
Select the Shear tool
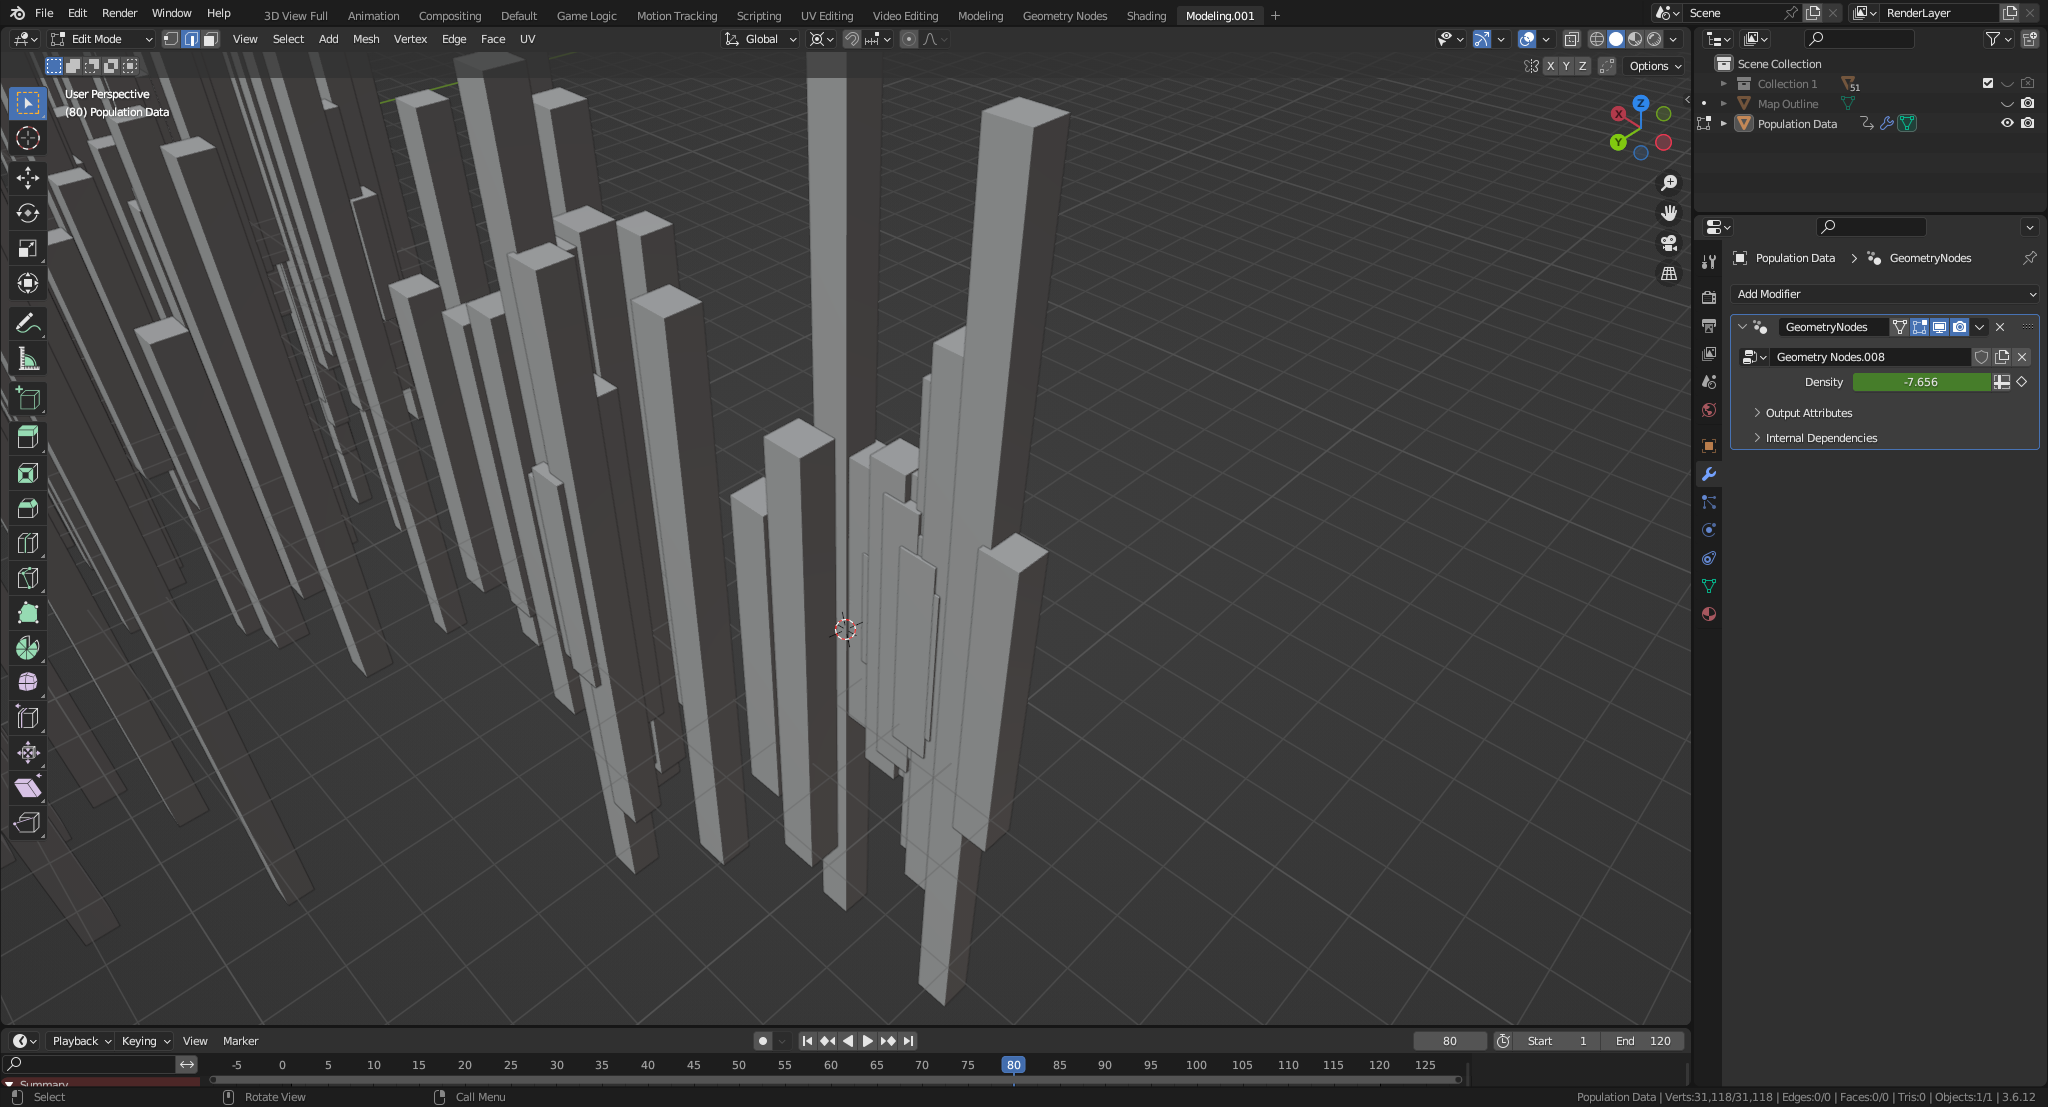click(28, 788)
